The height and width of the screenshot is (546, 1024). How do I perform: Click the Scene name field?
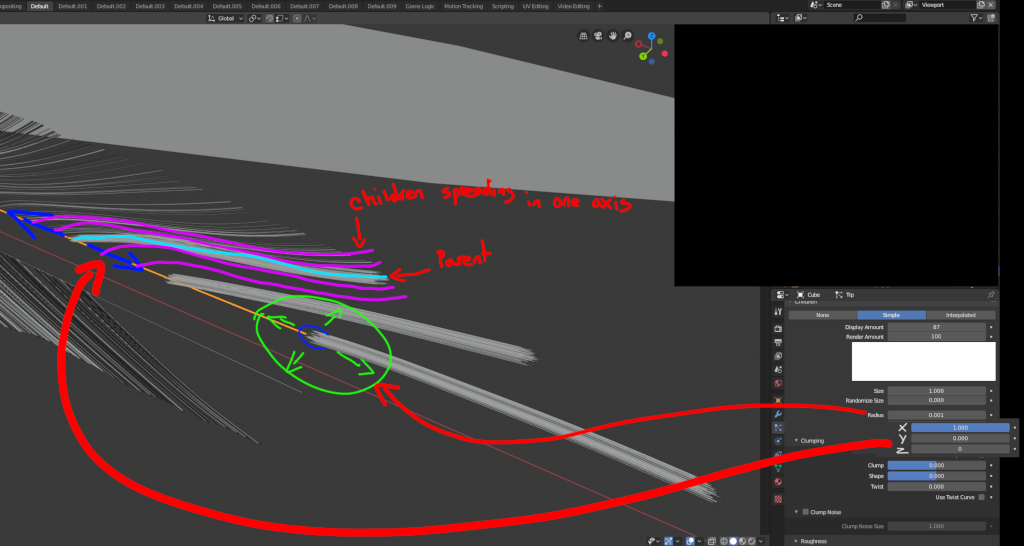coord(852,5)
